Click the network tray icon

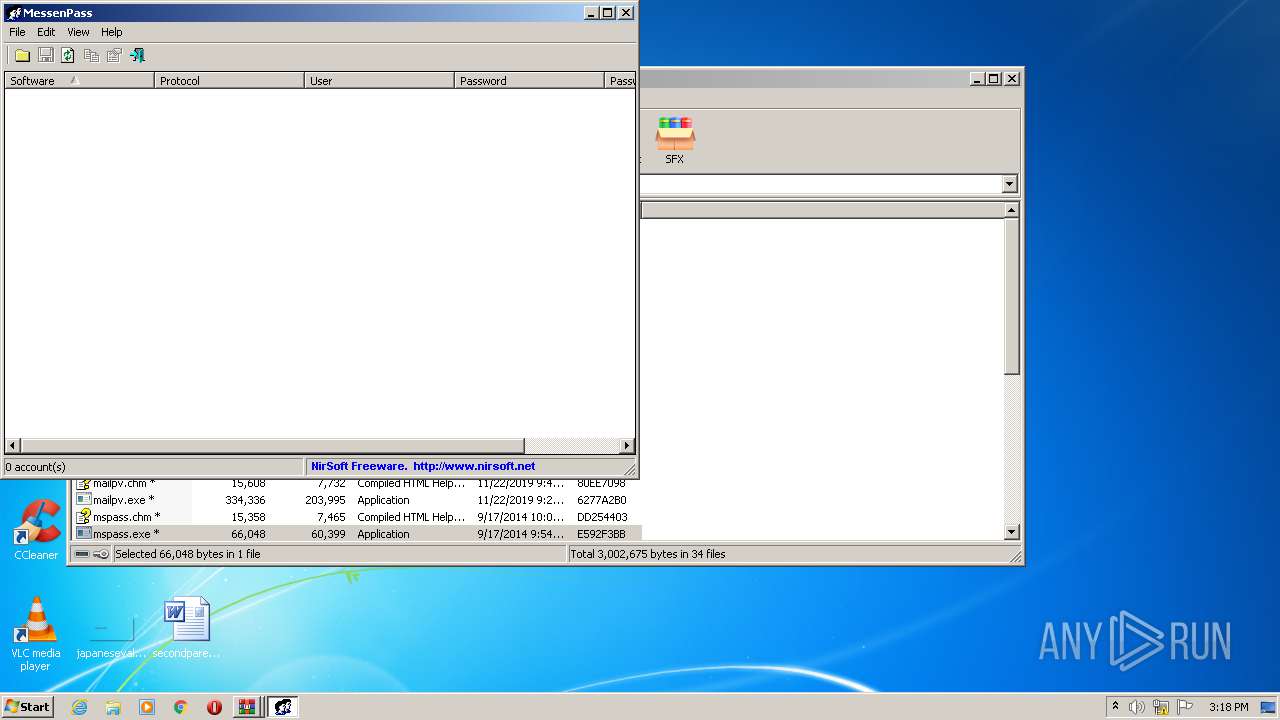(x=1161, y=707)
